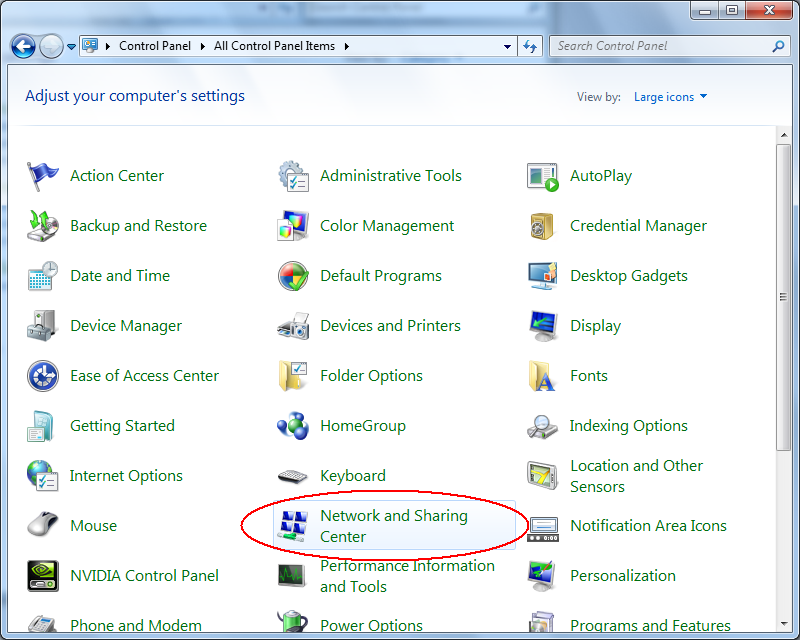Viewport: 800px width, 640px height.
Task: Click the Control Panel breadcrumb
Action: 155,46
